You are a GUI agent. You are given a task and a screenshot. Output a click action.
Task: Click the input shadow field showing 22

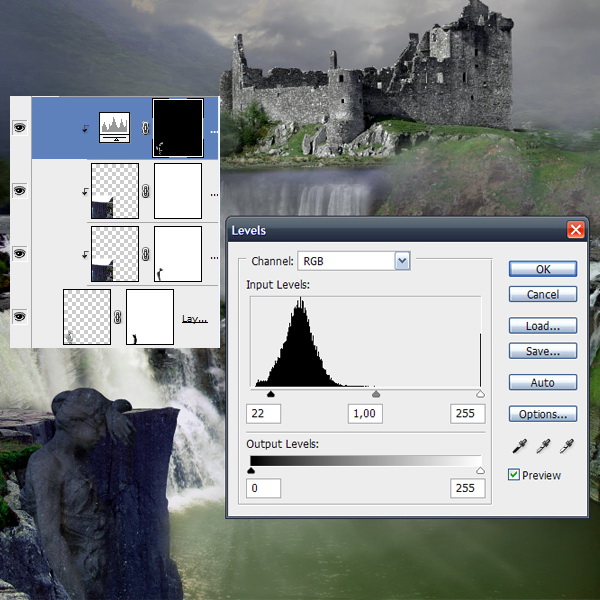click(x=265, y=413)
